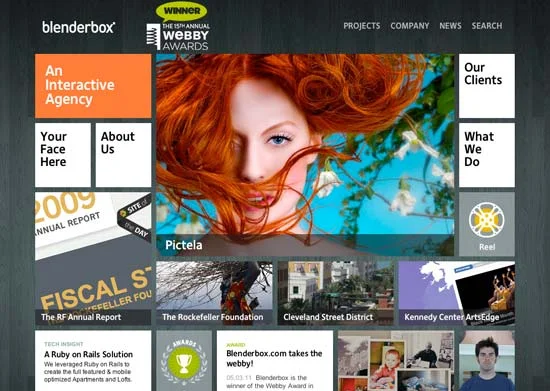Image resolution: width=550 pixels, height=391 pixels.
Task: Open the Kennedy Center ArtsEdge project
Action: (x=457, y=293)
